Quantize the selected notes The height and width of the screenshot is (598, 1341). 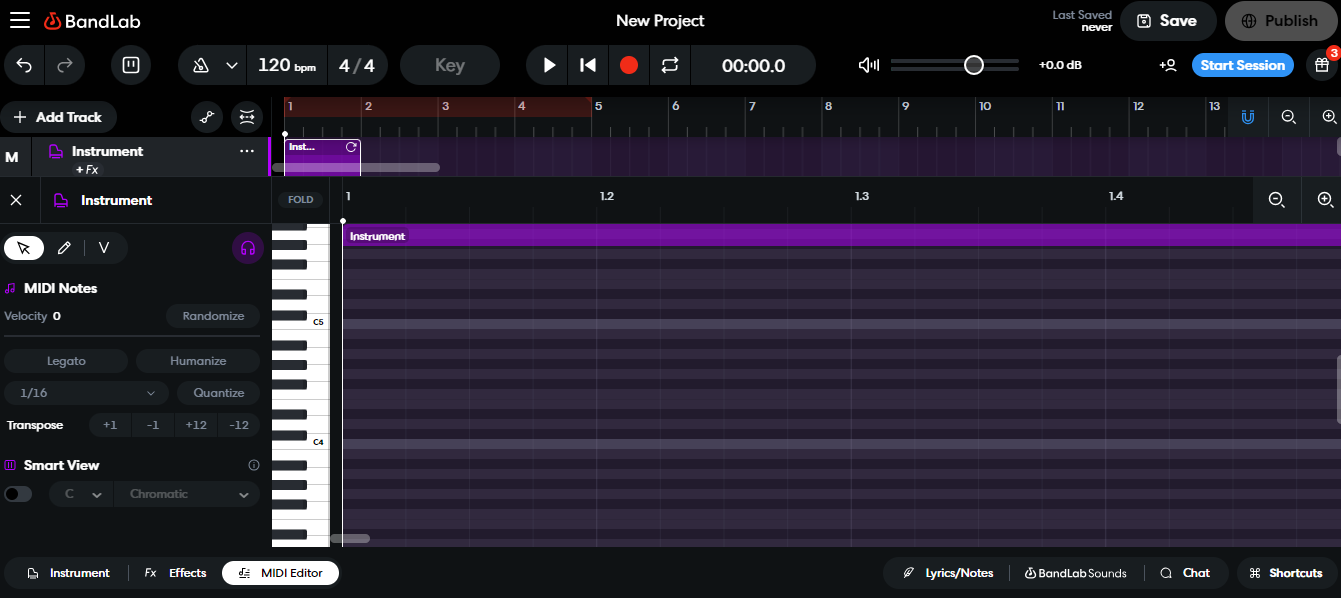(219, 393)
